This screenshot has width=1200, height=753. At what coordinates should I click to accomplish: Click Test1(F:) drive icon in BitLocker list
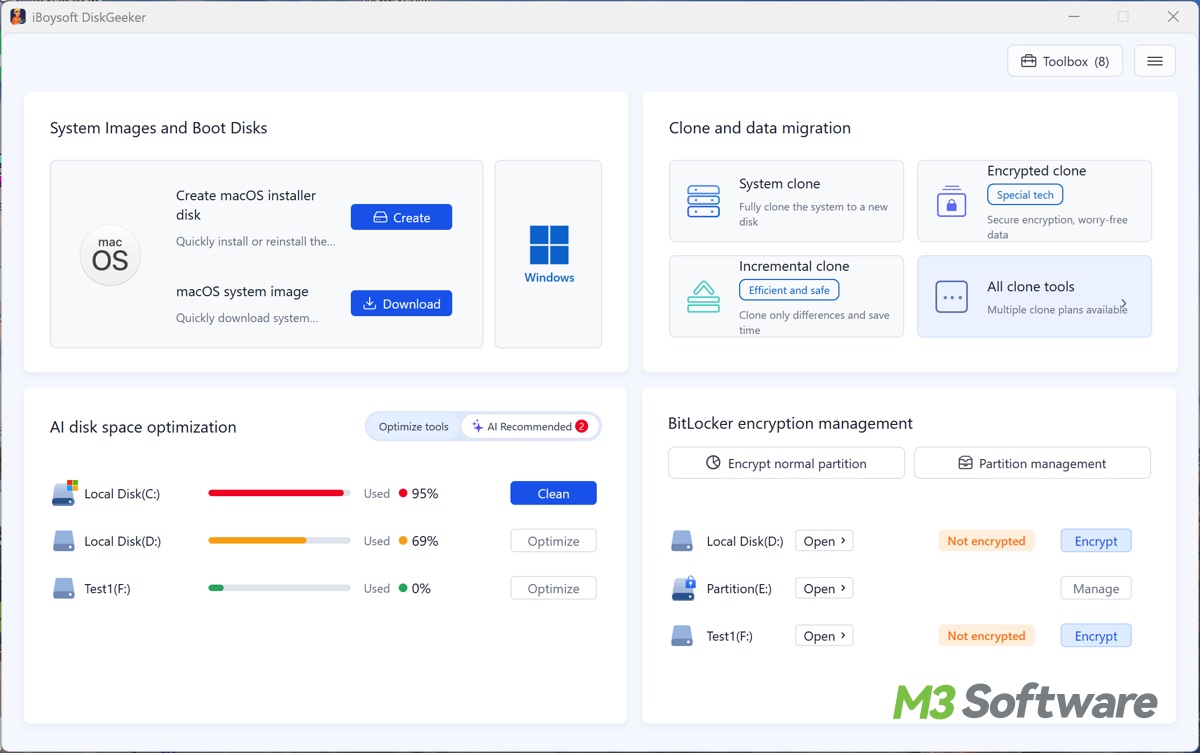pos(682,635)
